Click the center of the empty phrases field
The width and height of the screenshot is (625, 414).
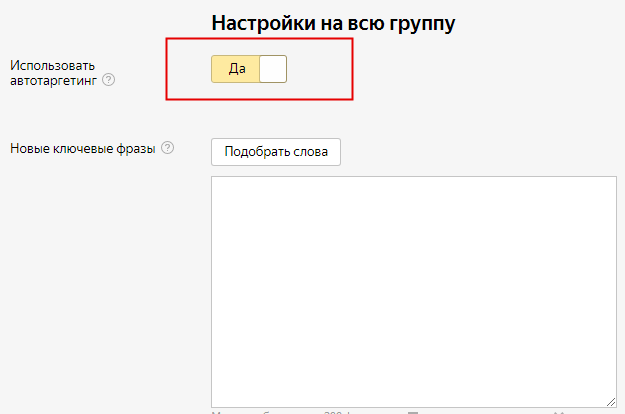413,291
